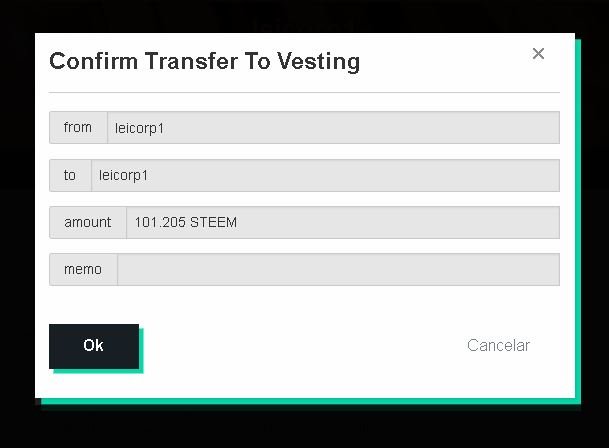Screen dimensions: 609x448
Task: Click the STEEM currency text in amount
Action: click(213, 222)
